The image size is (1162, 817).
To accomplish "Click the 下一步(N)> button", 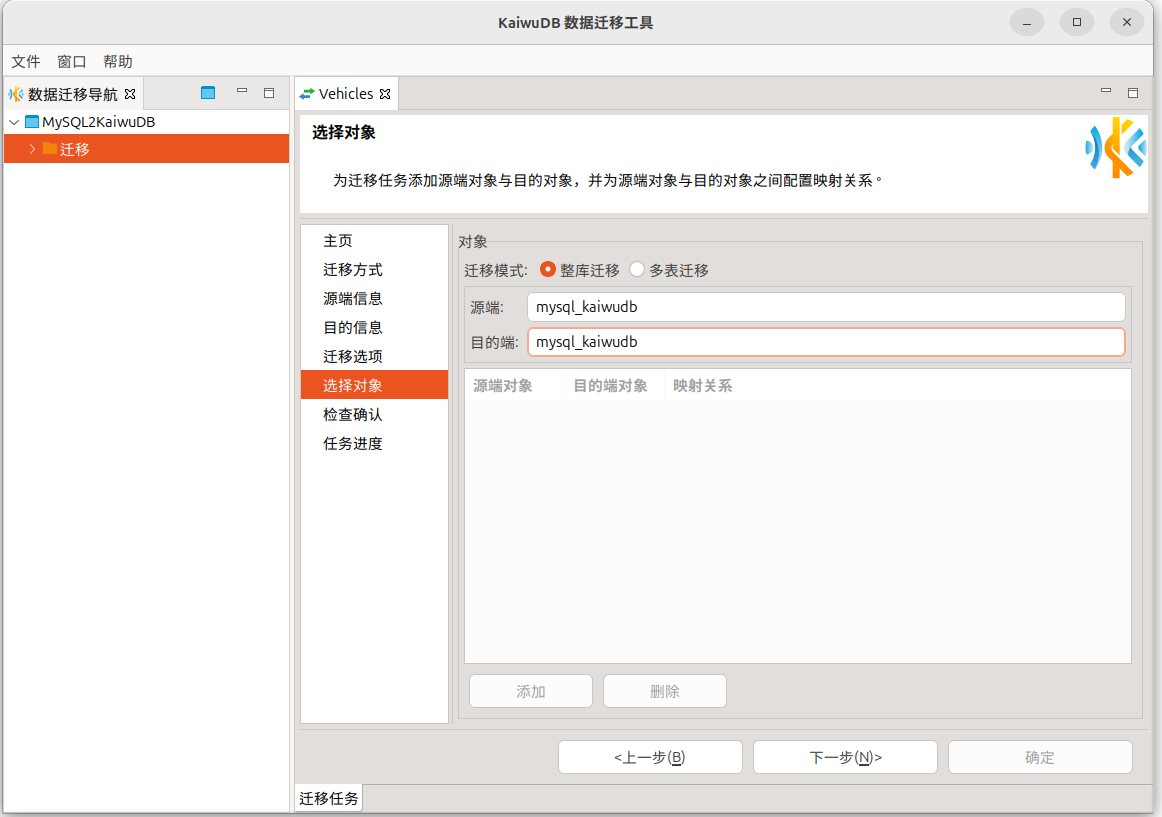I will point(845,757).
